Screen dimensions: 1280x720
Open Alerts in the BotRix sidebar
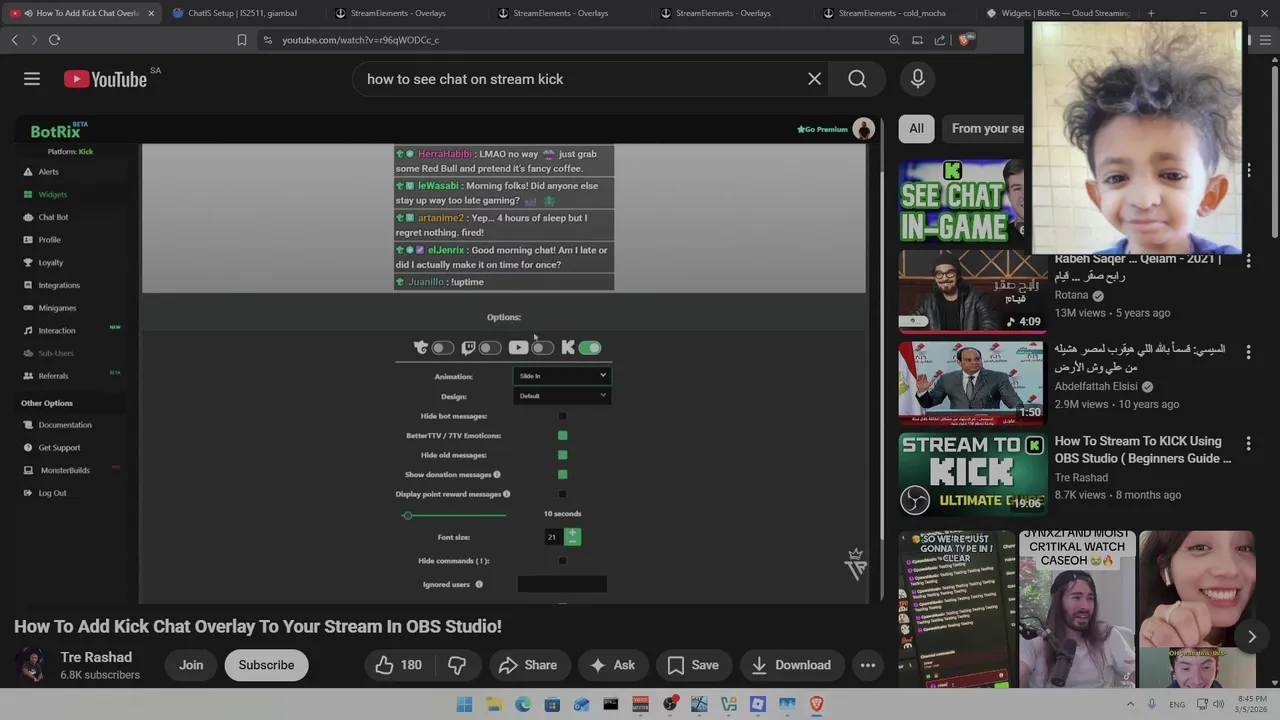[x=48, y=172]
